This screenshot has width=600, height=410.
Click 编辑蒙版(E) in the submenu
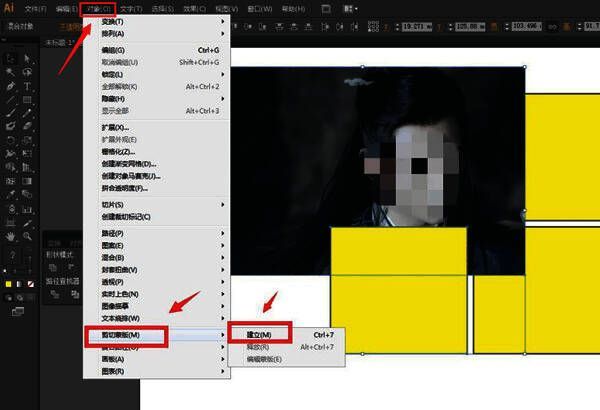286,359
